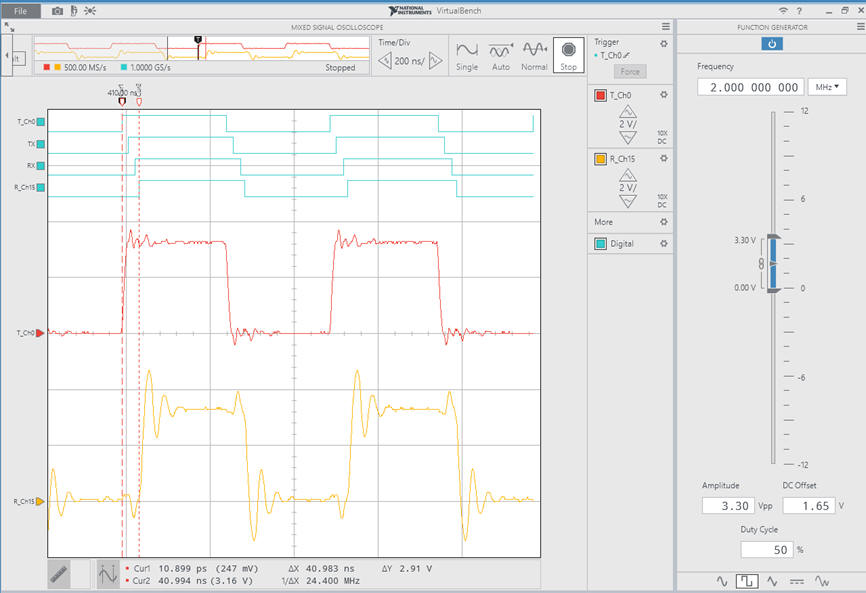Increase R_Ch15 volts per division
Screen dimensions: 866x593
tap(627, 176)
